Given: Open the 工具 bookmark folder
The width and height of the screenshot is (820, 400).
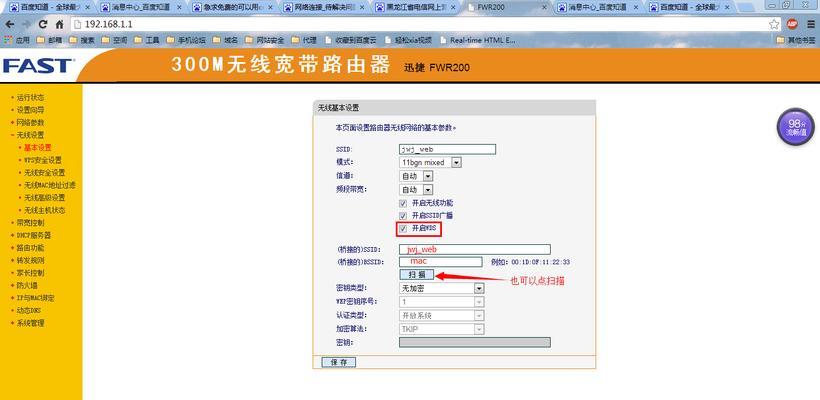Looking at the screenshot, I should click(147, 40).
